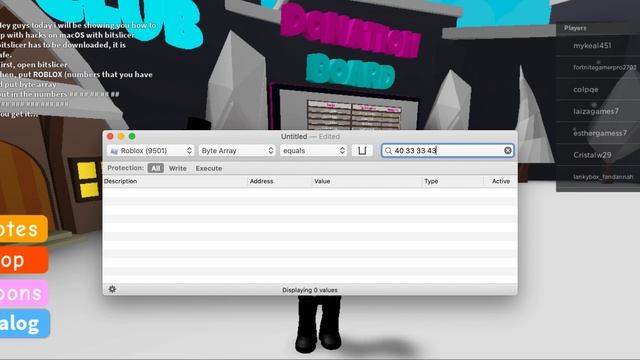Open the gear settings menu
The height and width of the screenshot is (360, 640).
pyautogui.click(x=112, y=289)
